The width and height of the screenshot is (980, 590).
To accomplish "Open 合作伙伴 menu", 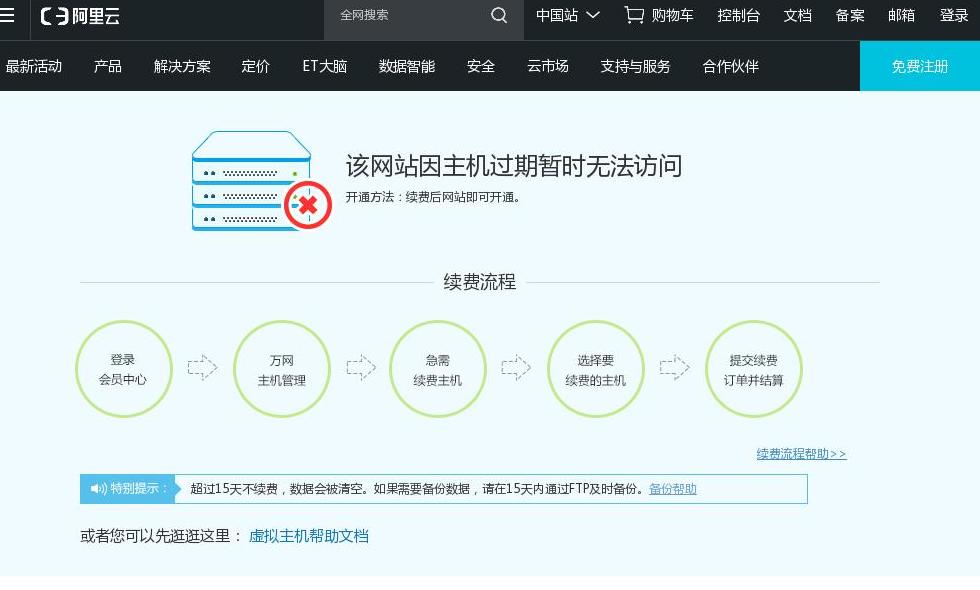I will pyautogui.click(x=730, y=66).
